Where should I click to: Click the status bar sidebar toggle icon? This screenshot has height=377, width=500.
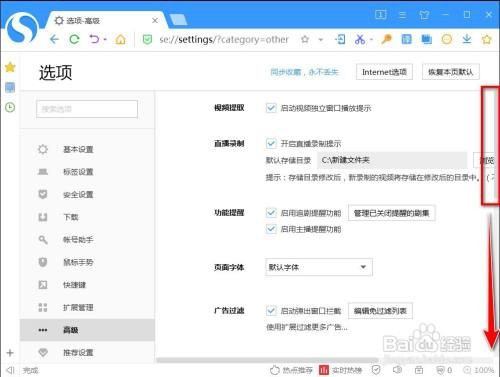pyautogui.click(x=11, y=370)
